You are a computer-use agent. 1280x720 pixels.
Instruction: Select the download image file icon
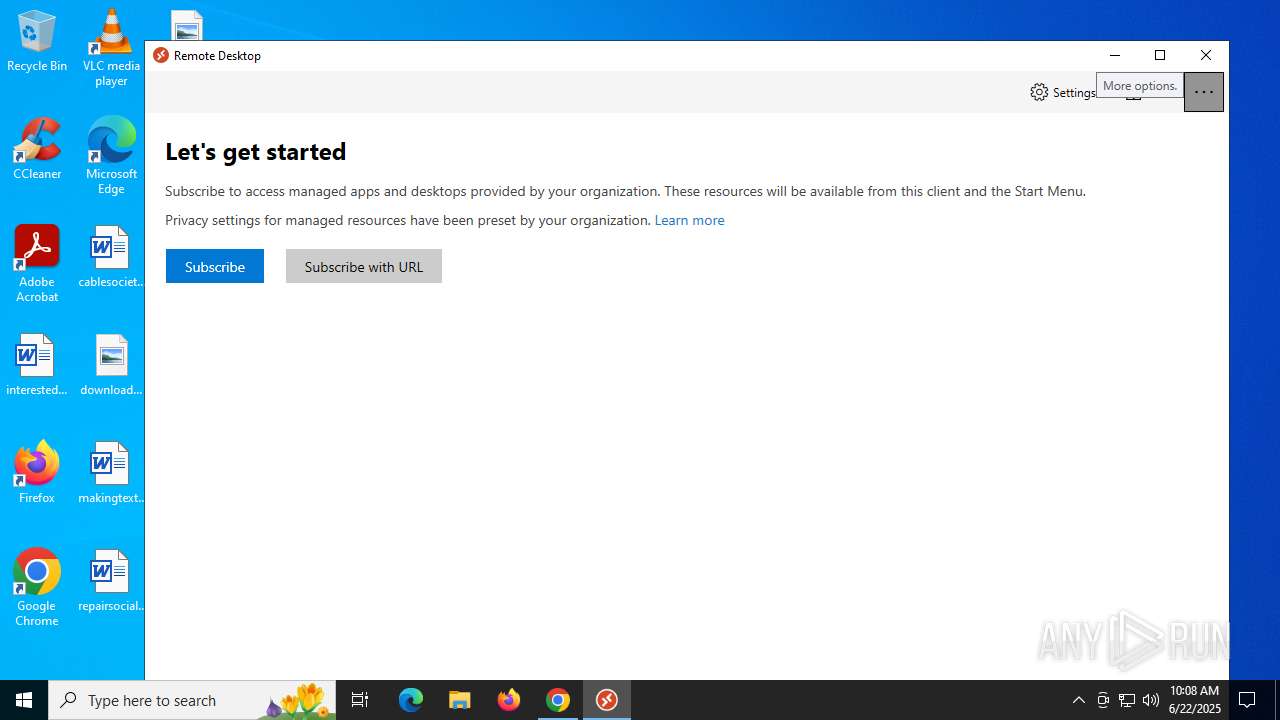point(111,365)
